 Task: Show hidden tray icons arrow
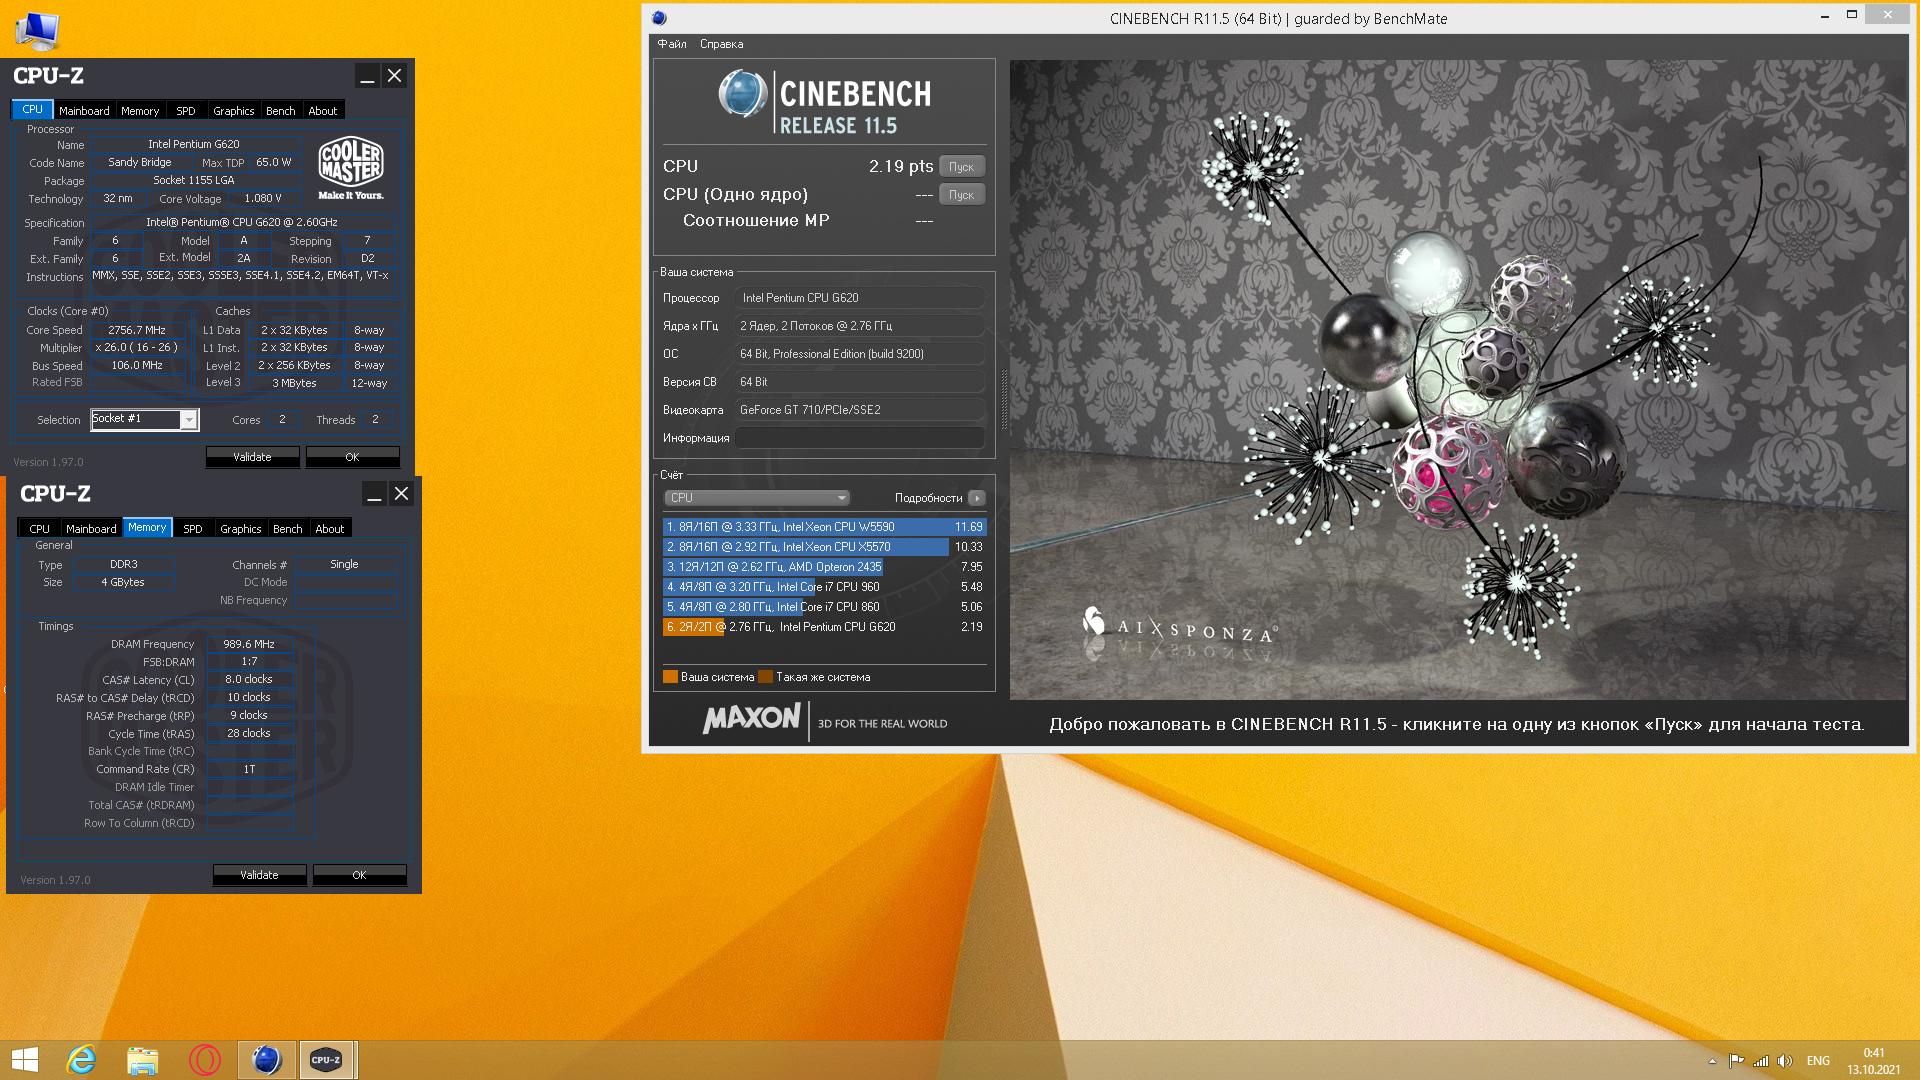(x=1712, y=1061)
